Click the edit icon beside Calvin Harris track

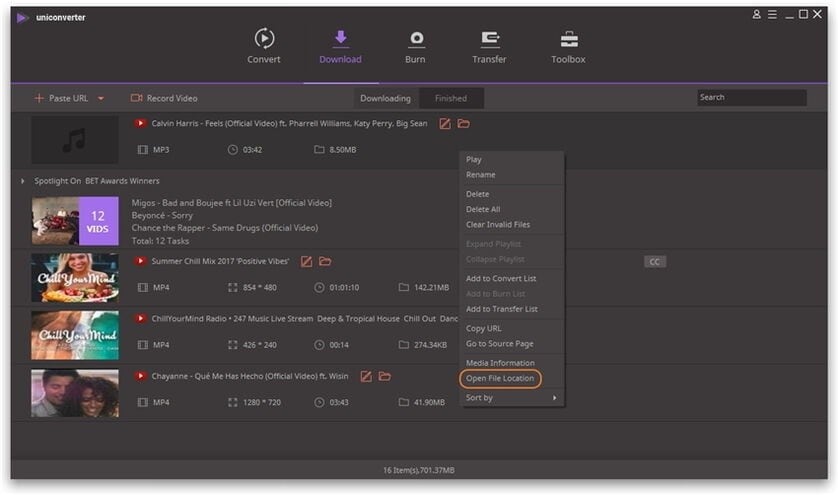coord(445,124)
